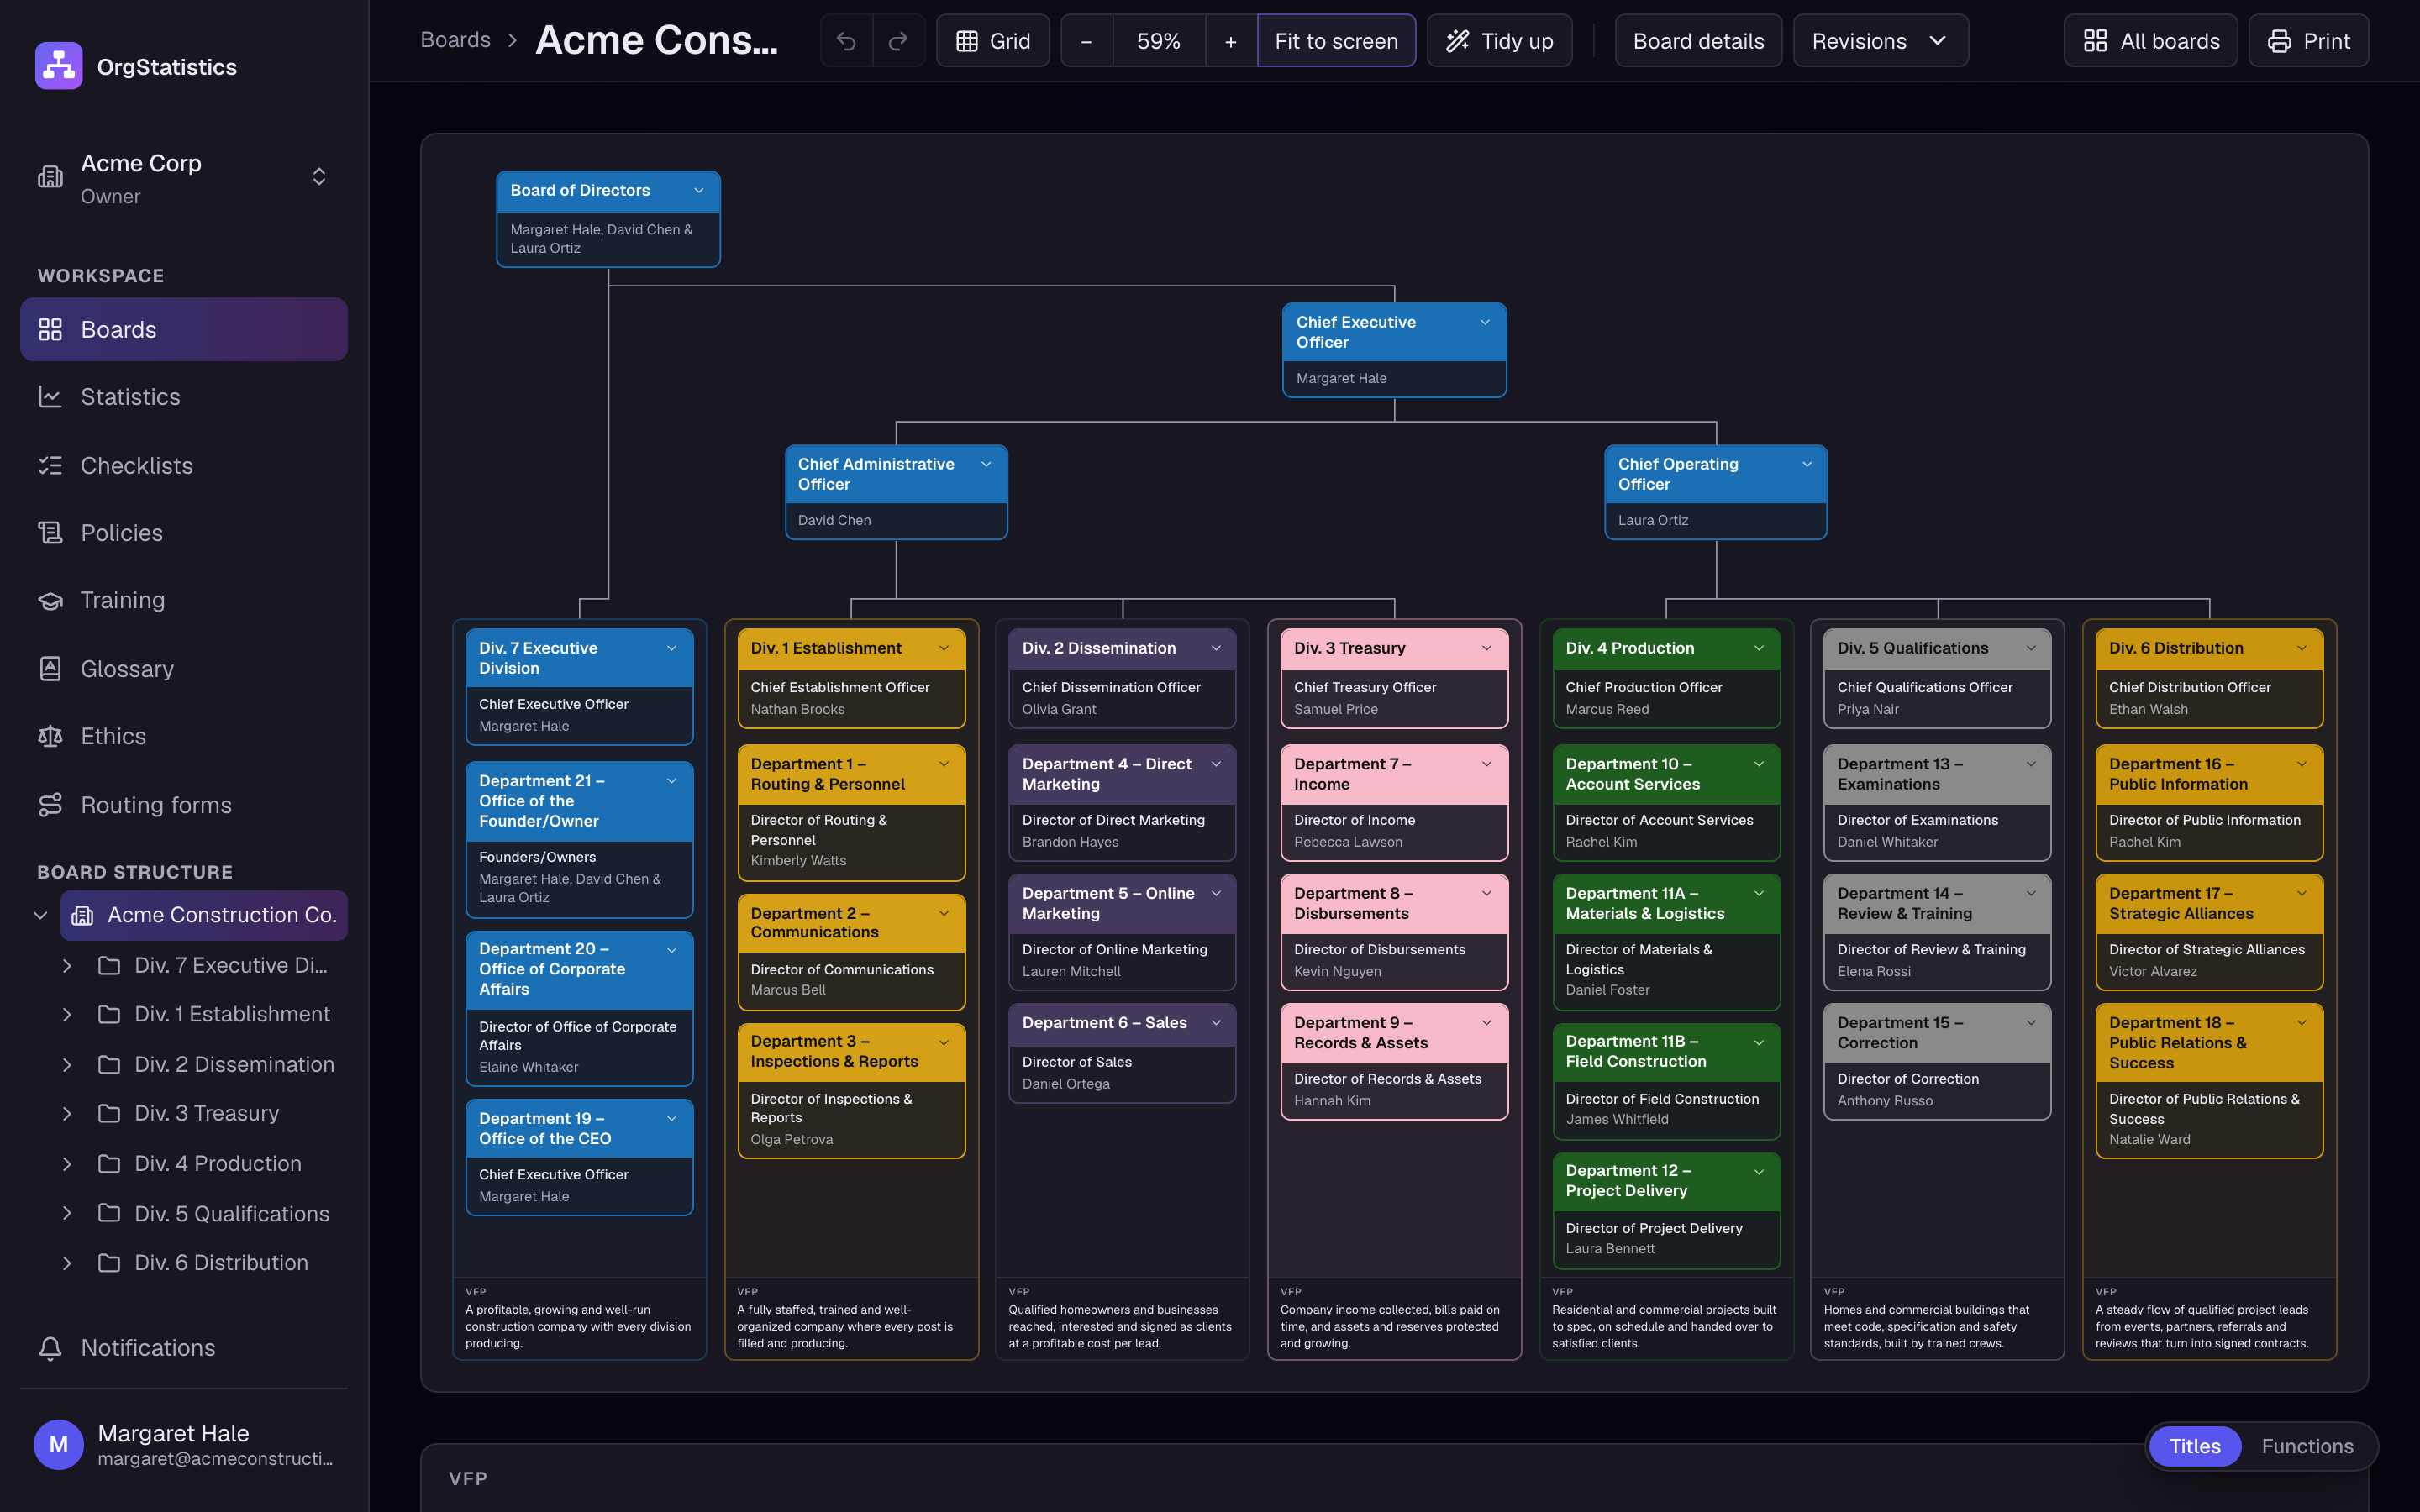Expand the Div. 3 Treasury tree folder
This screenshot has width=2420, height=1512.
click(x=67, y=1113)
